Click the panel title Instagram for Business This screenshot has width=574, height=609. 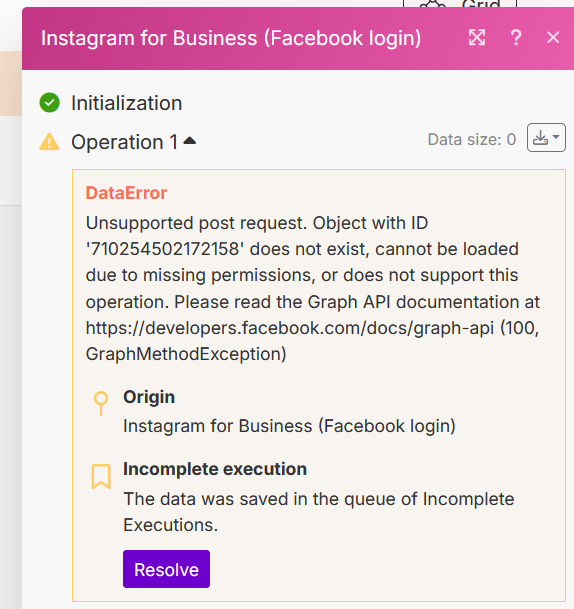[x=231, y=38]
